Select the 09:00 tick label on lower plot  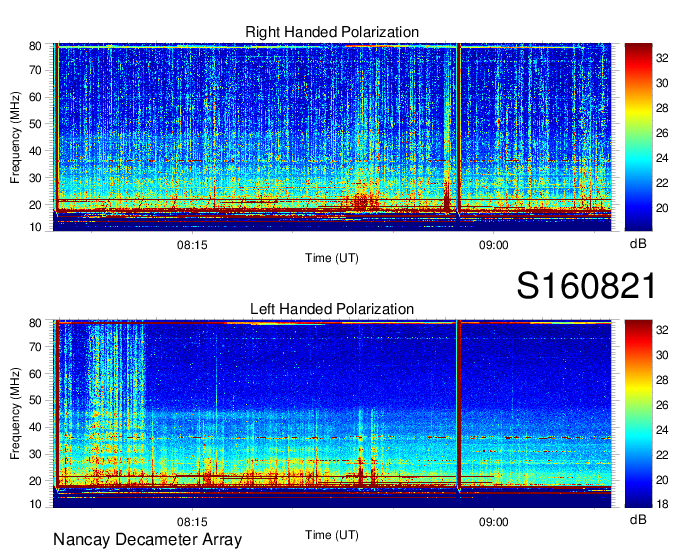click(x=494, y=522)
